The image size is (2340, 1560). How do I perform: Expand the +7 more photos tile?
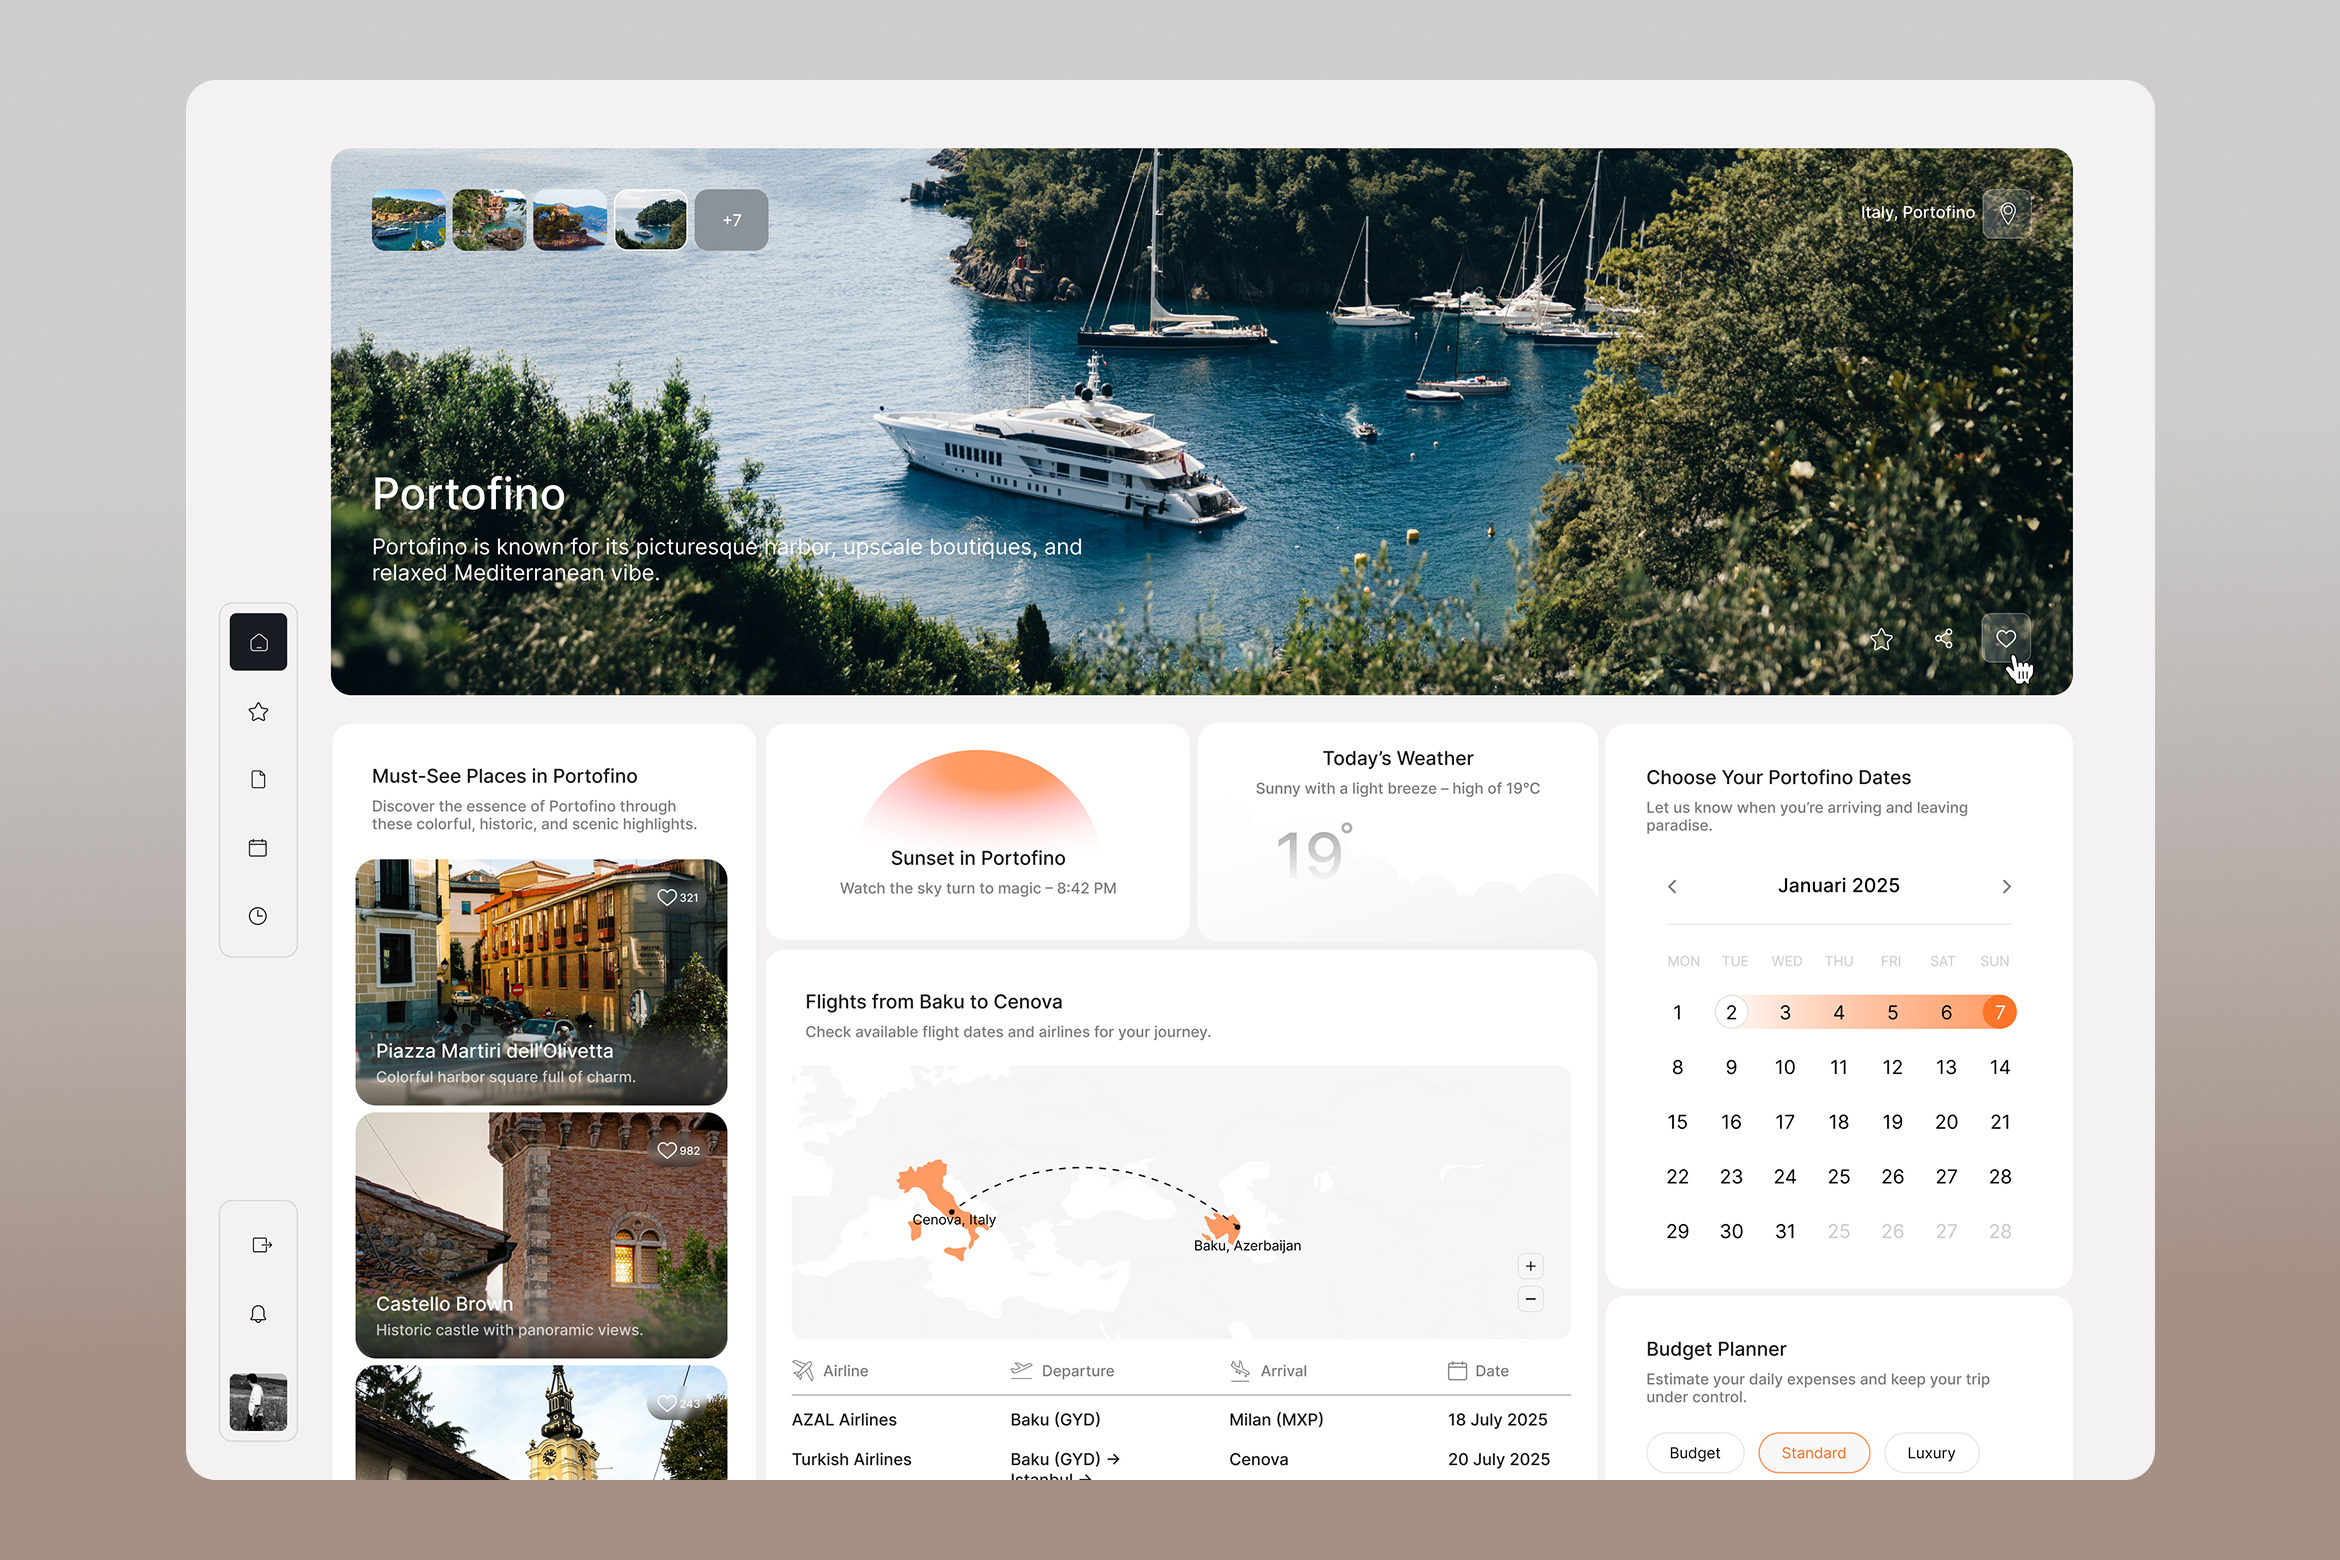pyautogui.click(x=732, y=220)
